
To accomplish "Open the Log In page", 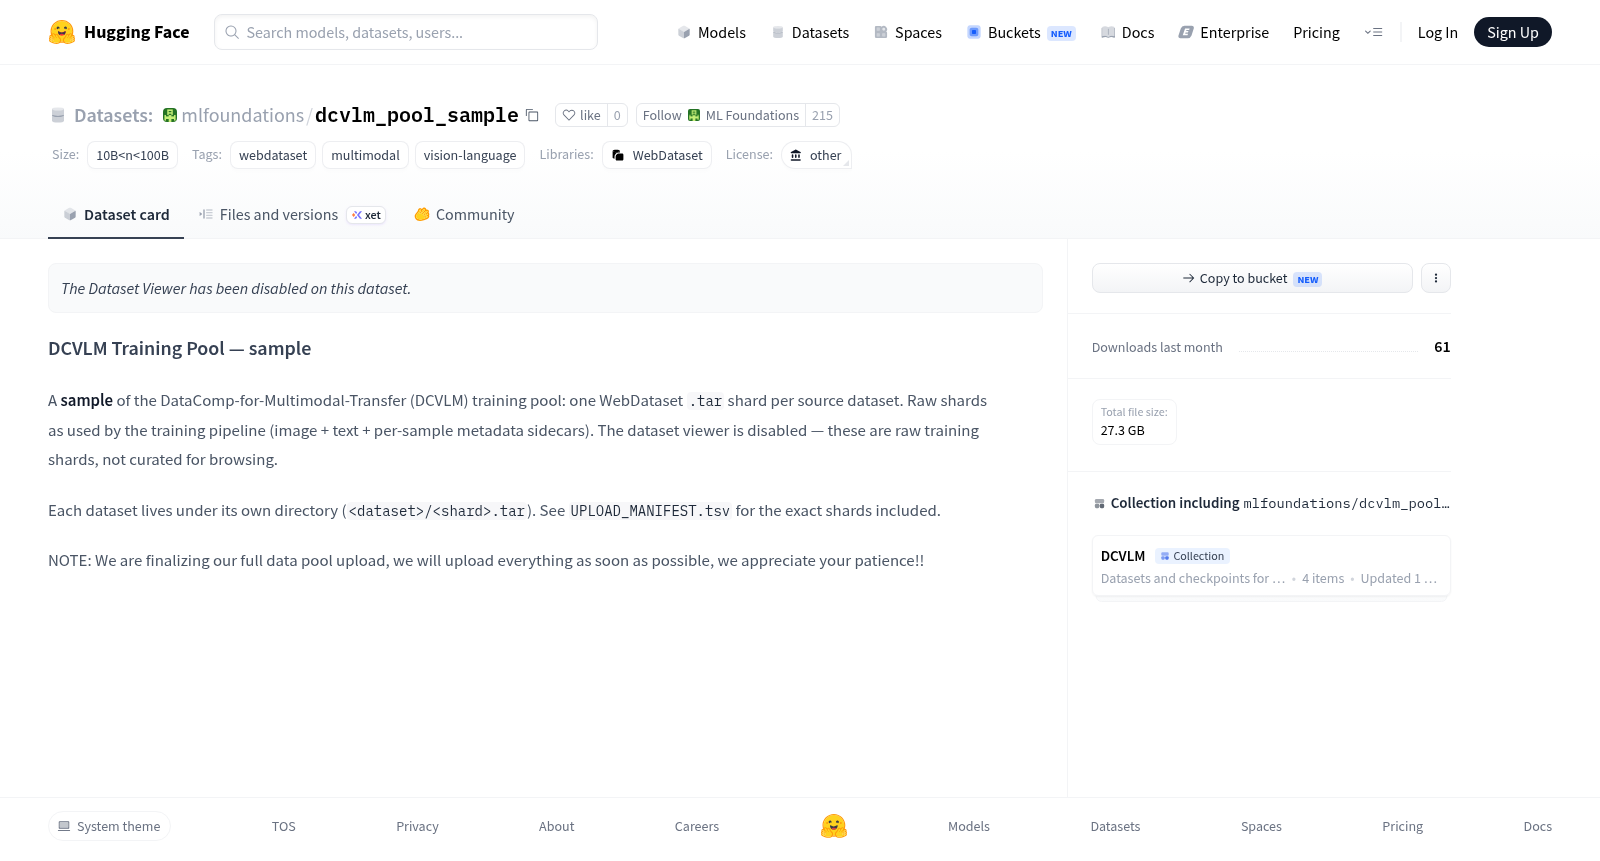I will (1437, 32).
